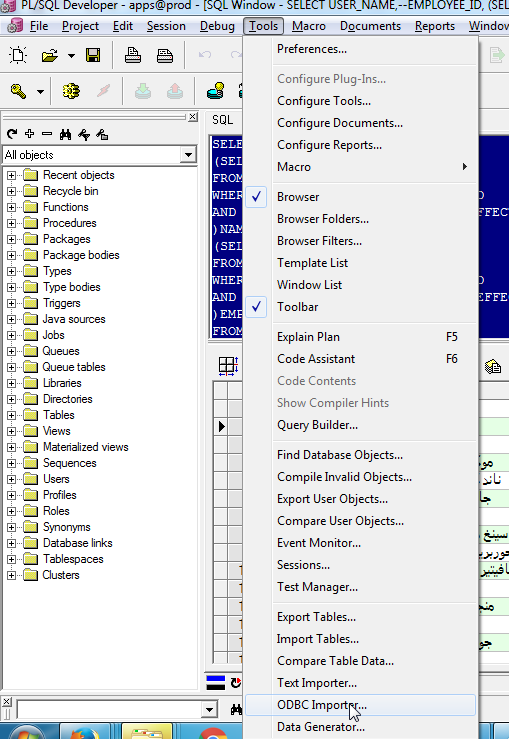509x739 pixels.
Task: Choose Configure Tools menu entry
Action: tap(361, 101)
